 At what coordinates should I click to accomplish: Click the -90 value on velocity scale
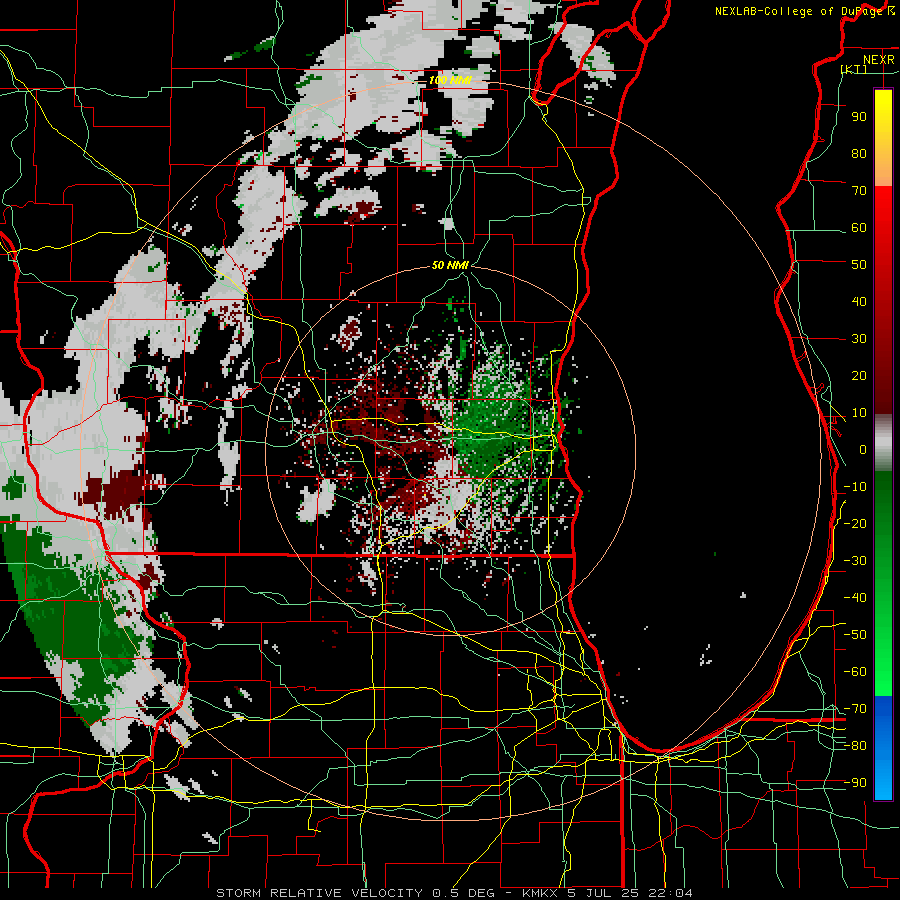pos(855,783)
